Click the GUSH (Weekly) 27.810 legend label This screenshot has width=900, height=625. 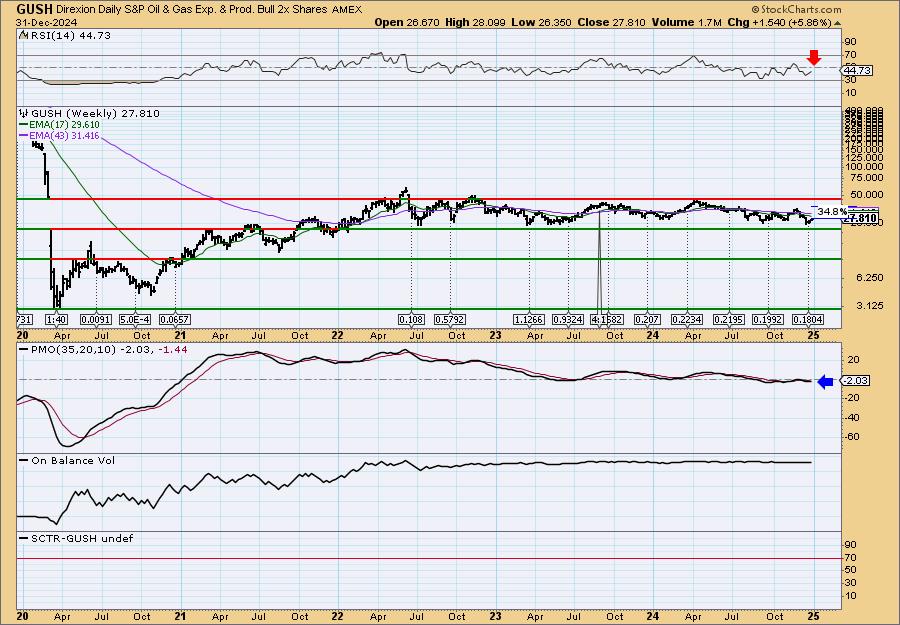[x=95, y=113]
